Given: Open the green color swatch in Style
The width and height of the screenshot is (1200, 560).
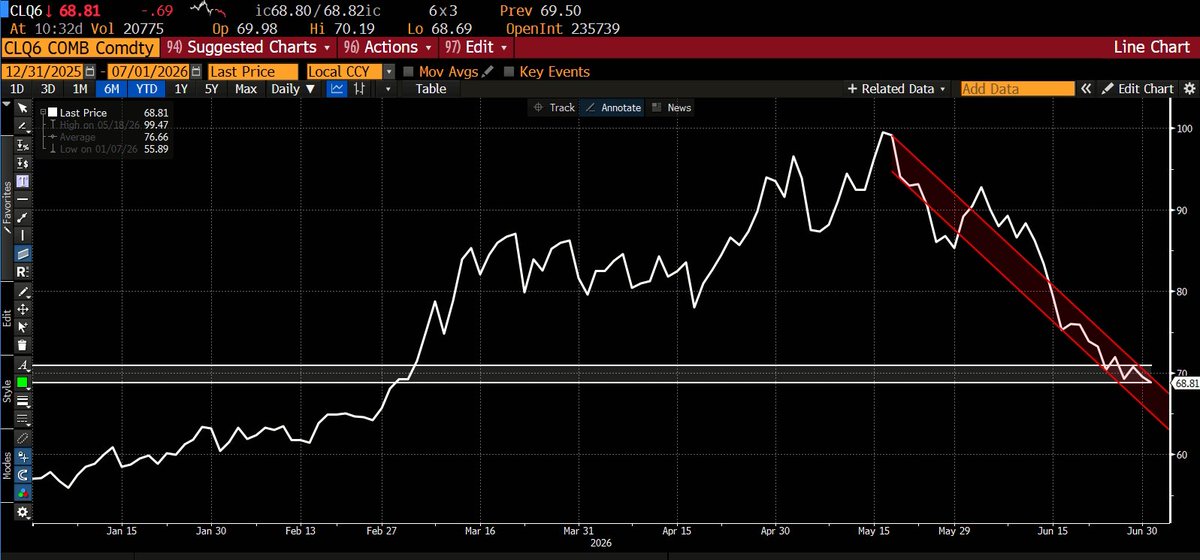Looking at the screenshot, I should (24, 382).
